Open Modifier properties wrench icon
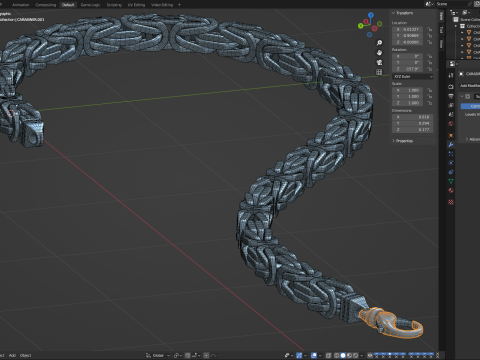Image resolution: width=480 pixels, height=360 pixels. point(451,145)
